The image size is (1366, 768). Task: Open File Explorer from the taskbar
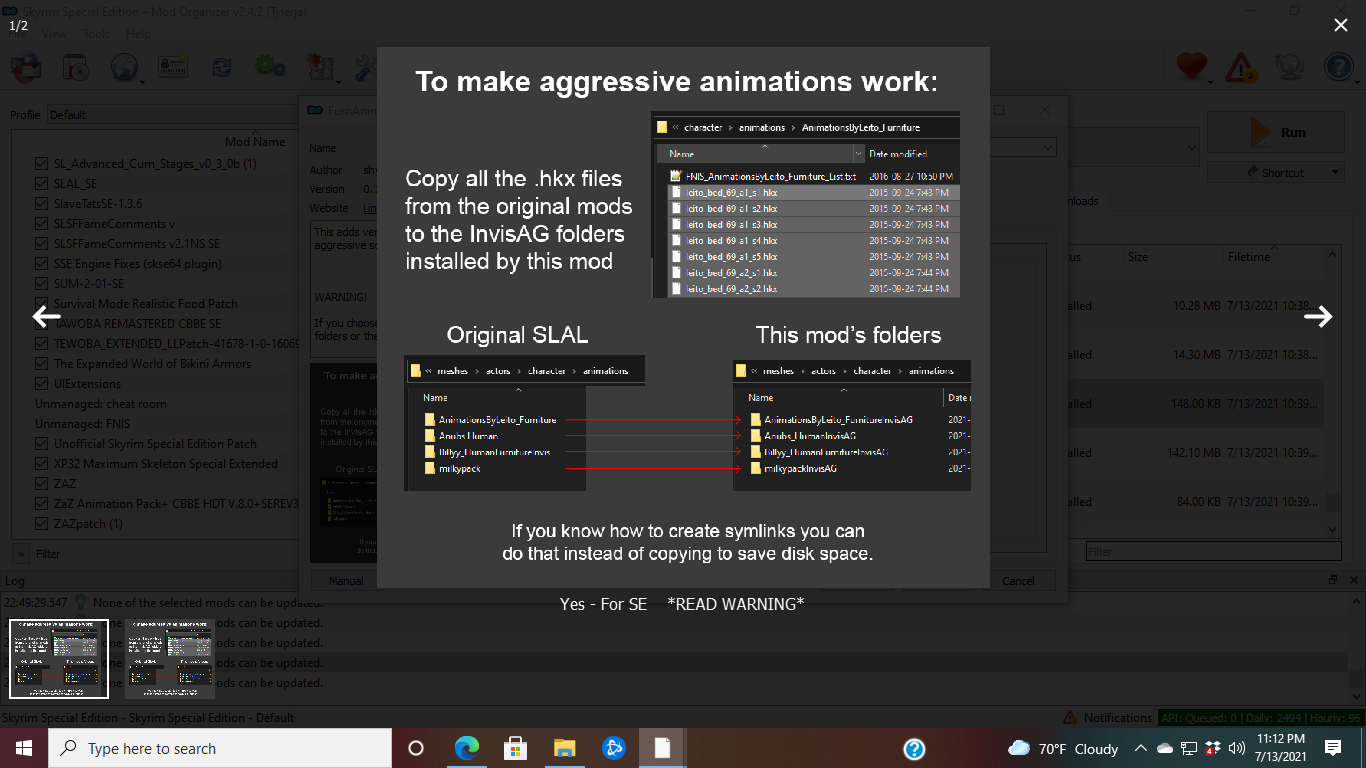click(564, 748)
